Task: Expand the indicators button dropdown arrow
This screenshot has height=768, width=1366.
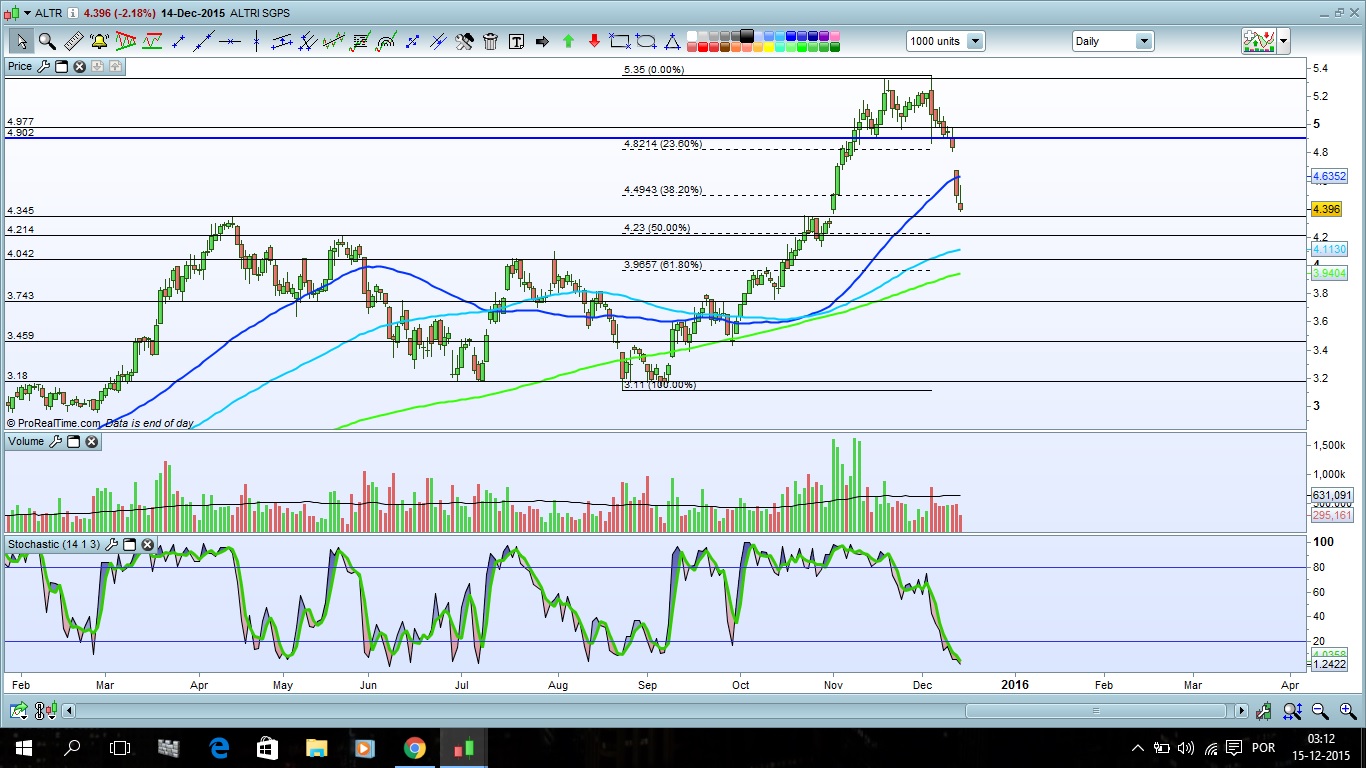Action: 1283,41
